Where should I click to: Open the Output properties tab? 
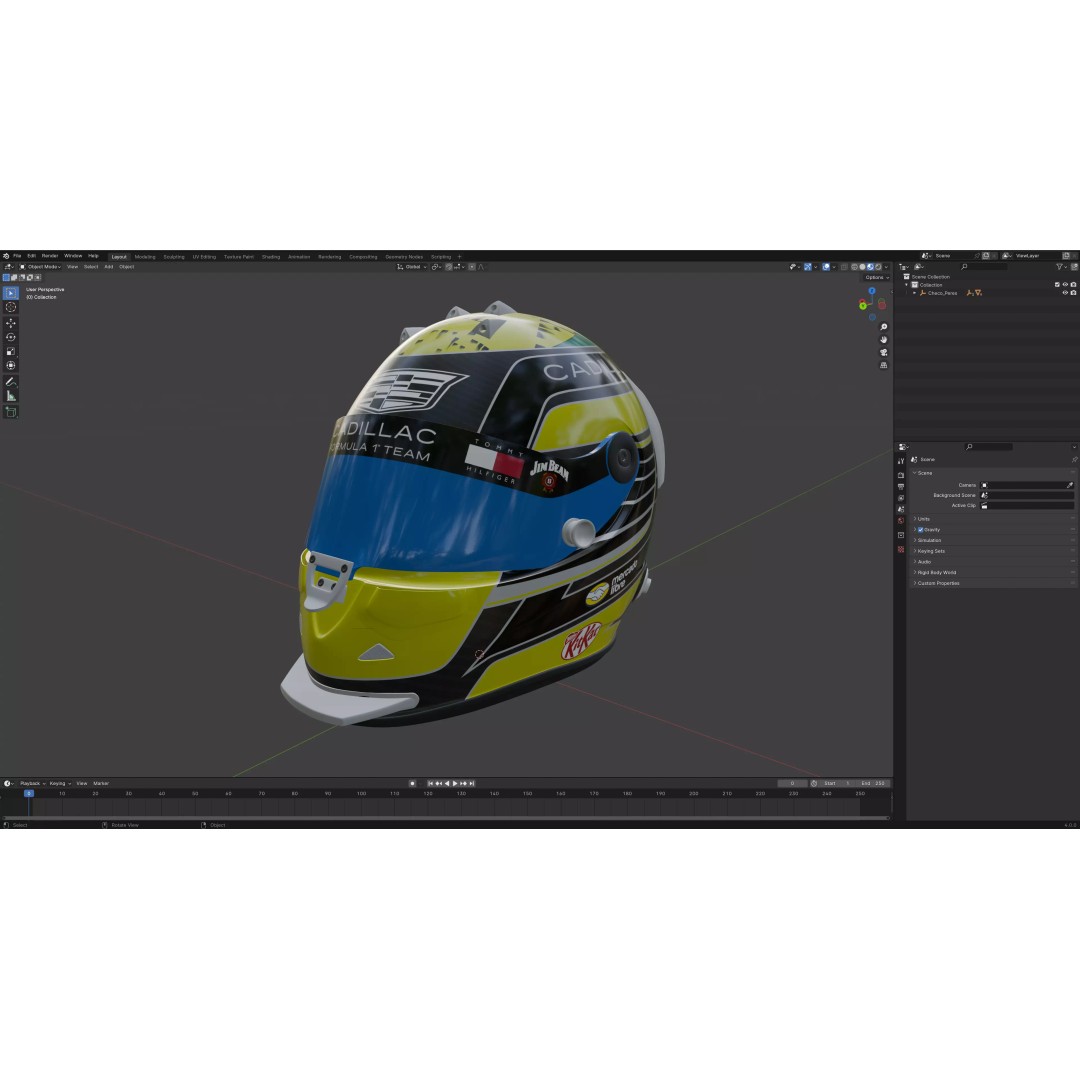[901, 487]
